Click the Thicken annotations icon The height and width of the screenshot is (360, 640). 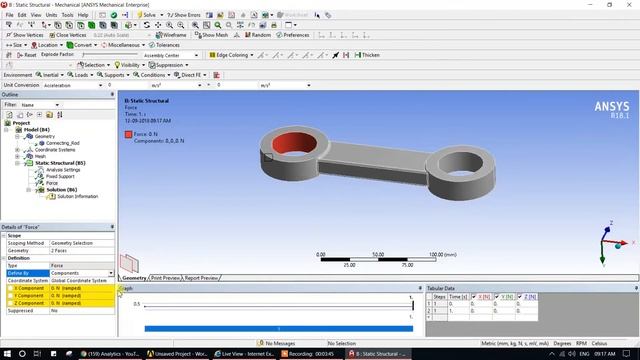[x=358, y=55]
